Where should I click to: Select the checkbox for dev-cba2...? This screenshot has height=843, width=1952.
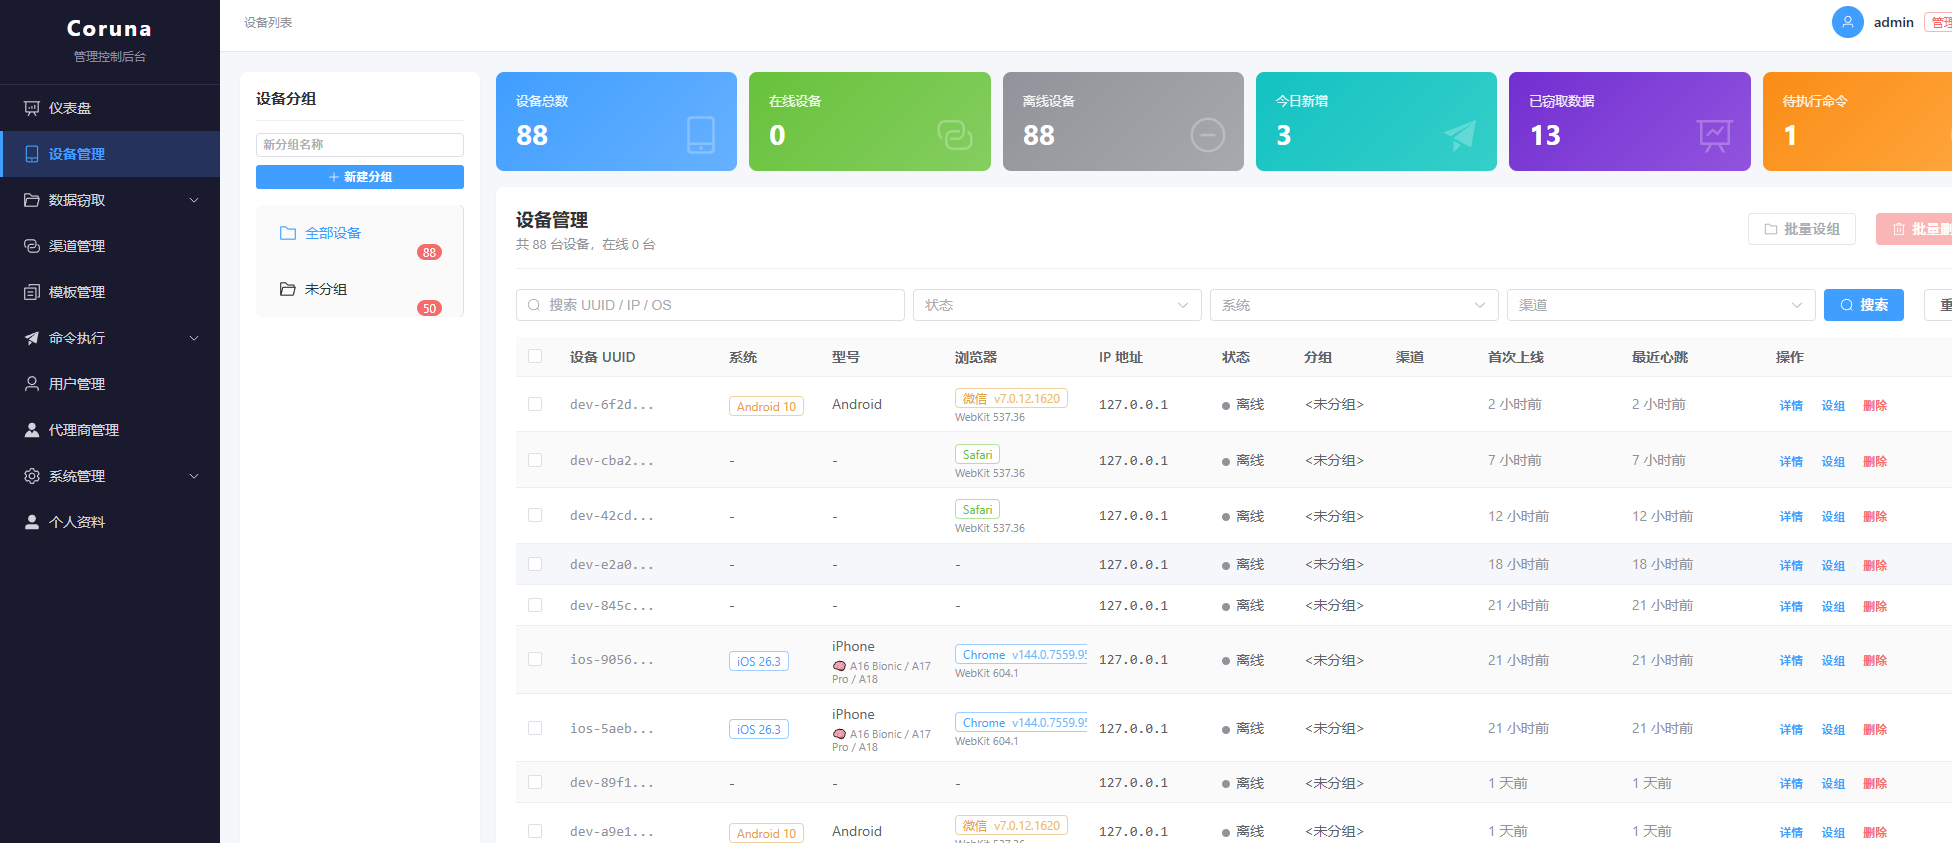click(x=535, y=460)
